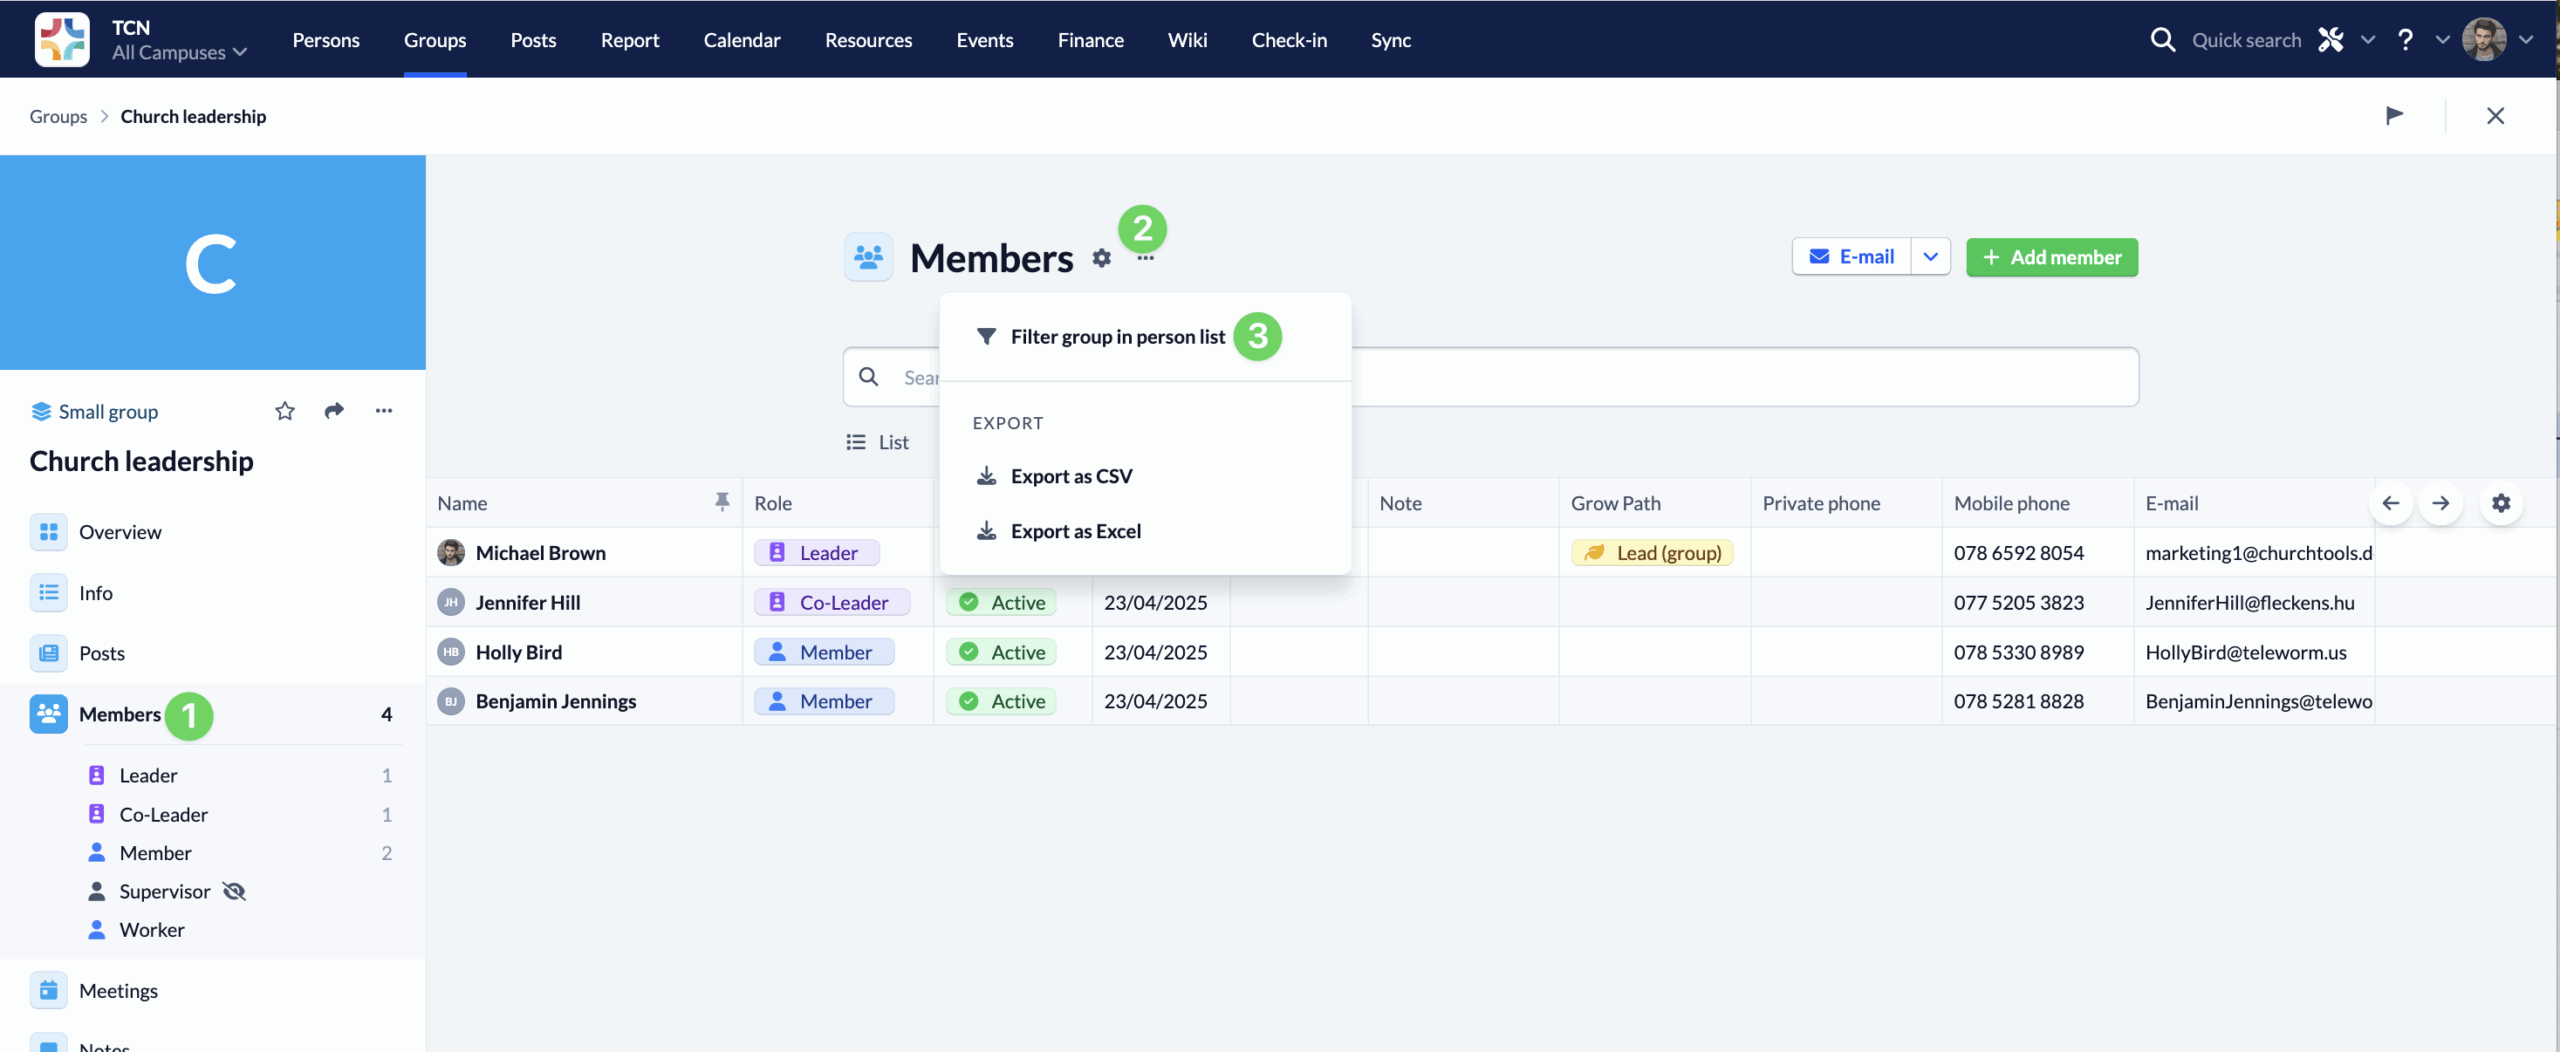Click the help question mark icon
This screenshot has width=2560, height=1052.
2405,40
